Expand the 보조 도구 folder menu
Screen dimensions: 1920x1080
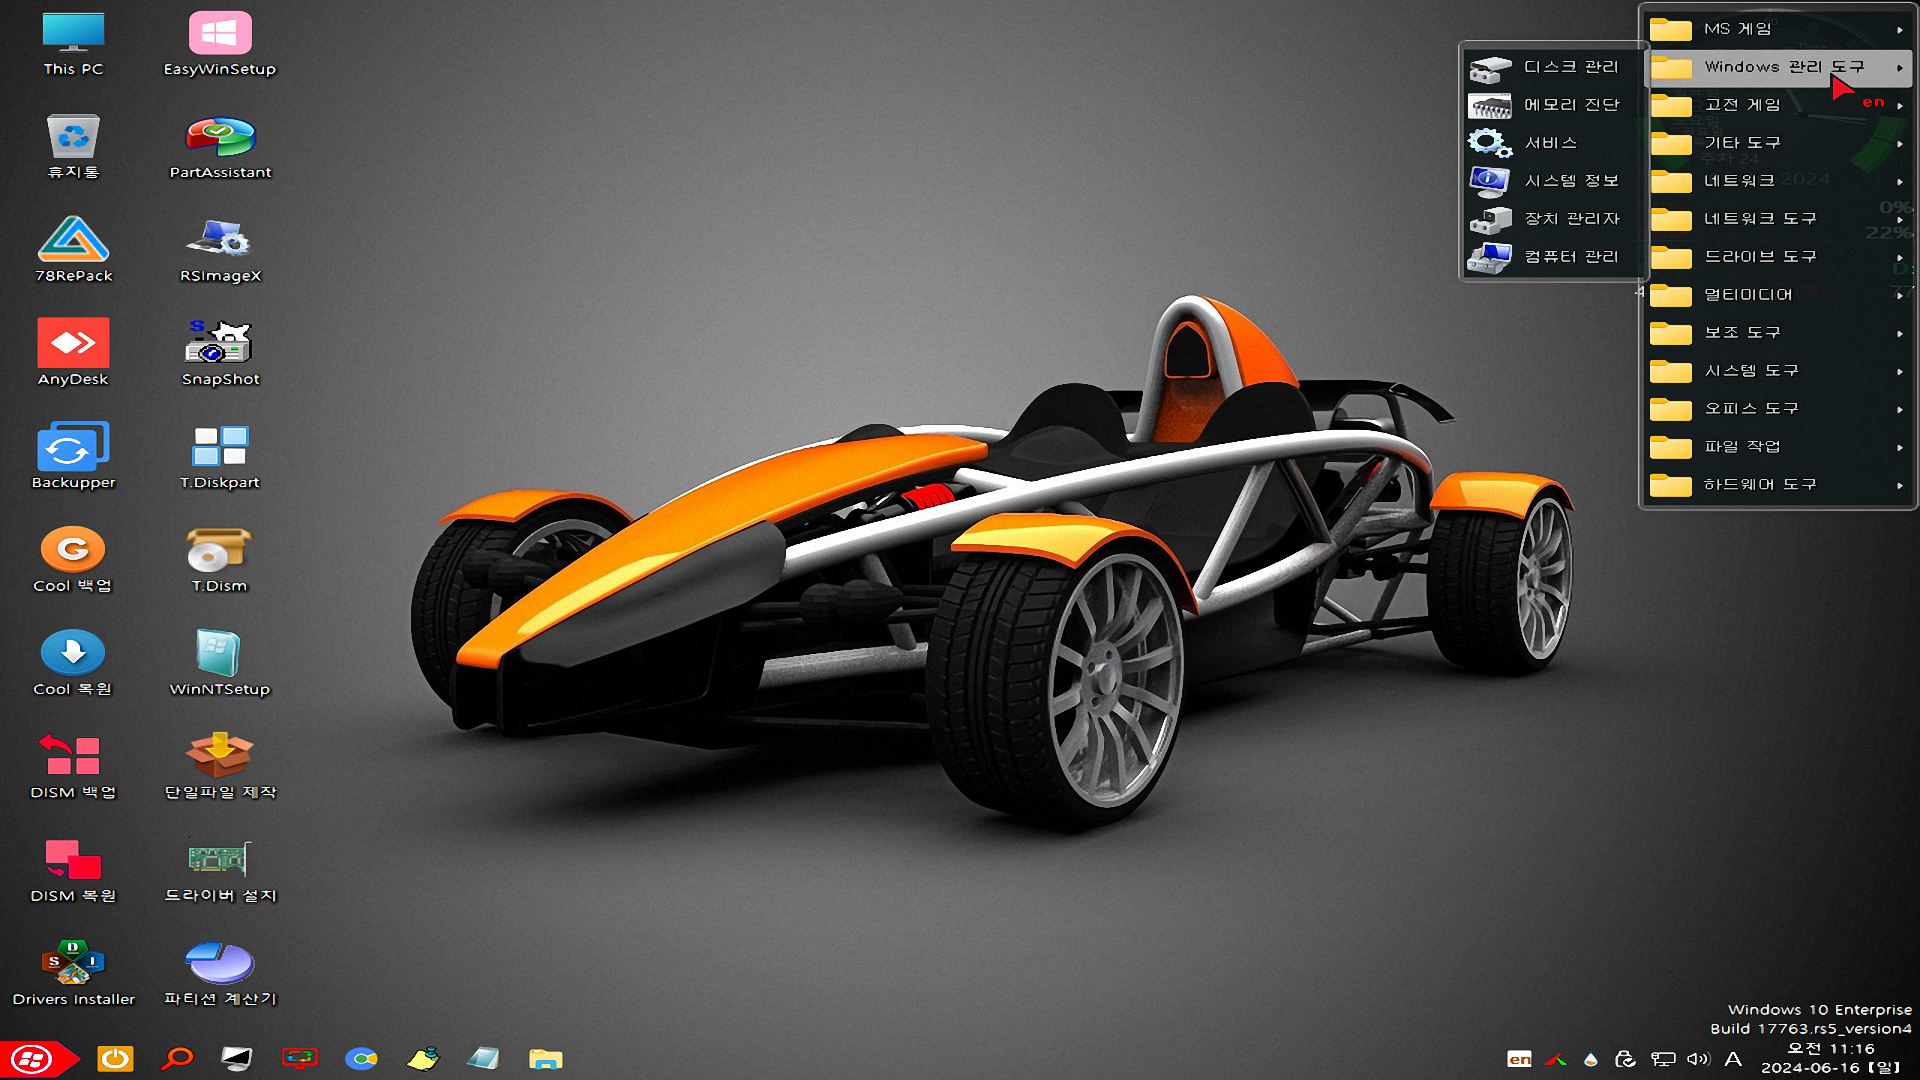point(1778,333)
